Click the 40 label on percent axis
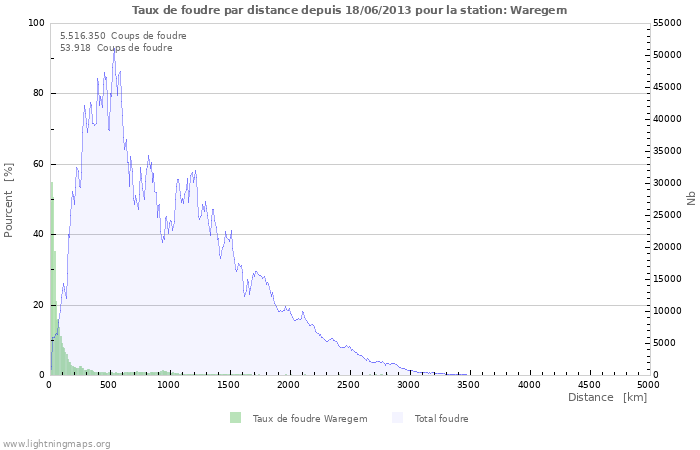This screenshot has height=450, width=700. tap(39, 234)
